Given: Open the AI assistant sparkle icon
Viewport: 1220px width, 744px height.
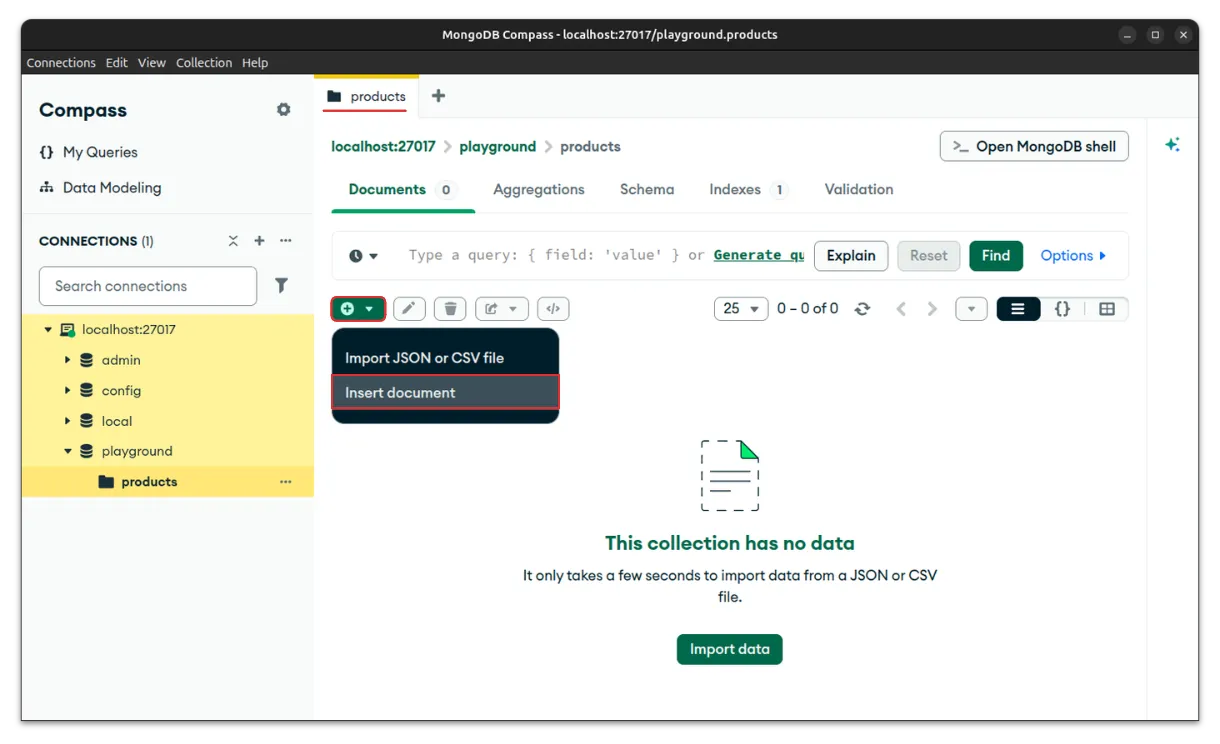Looking at the screenshot, I should 1172,145.
